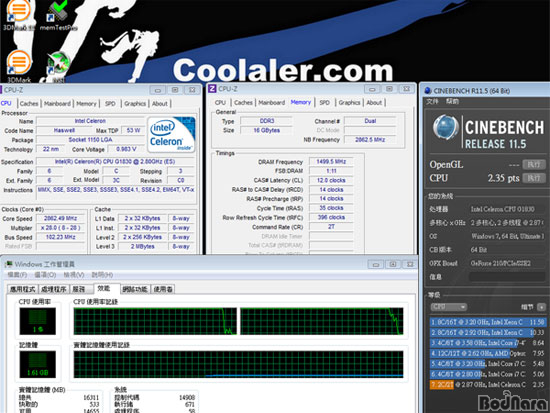Screen dimensions: 550x413
Task: Open Graphics tab in left CPU-Z window
Action: coord(135,104)
